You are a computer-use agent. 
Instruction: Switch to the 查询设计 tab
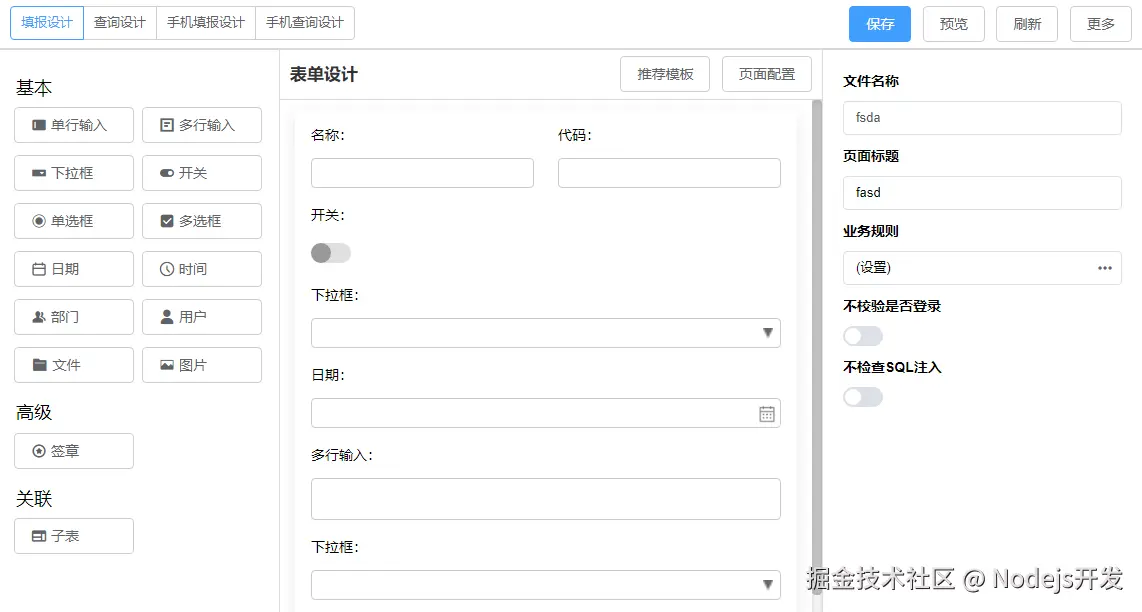click(119, 22)
